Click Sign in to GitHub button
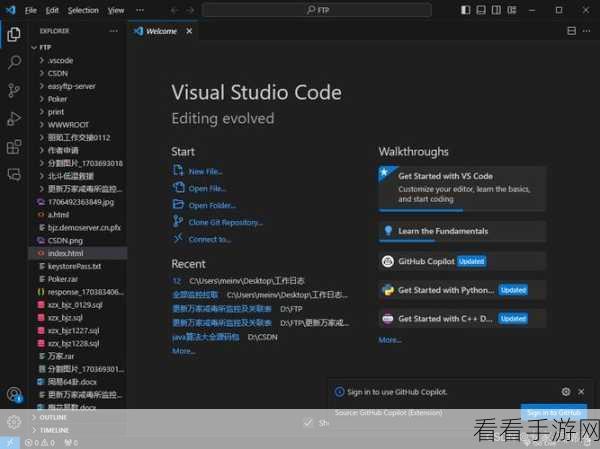Viewport: 600px width, 449px height. (554, 412)
